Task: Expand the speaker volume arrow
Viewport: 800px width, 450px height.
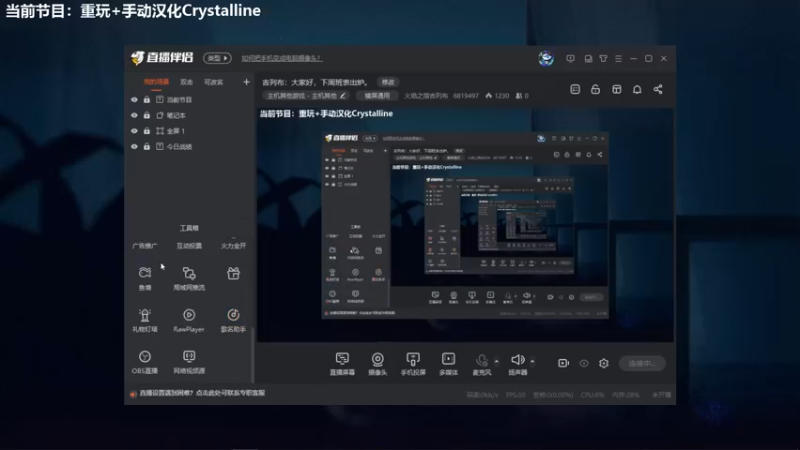Action: pos(532,361)
